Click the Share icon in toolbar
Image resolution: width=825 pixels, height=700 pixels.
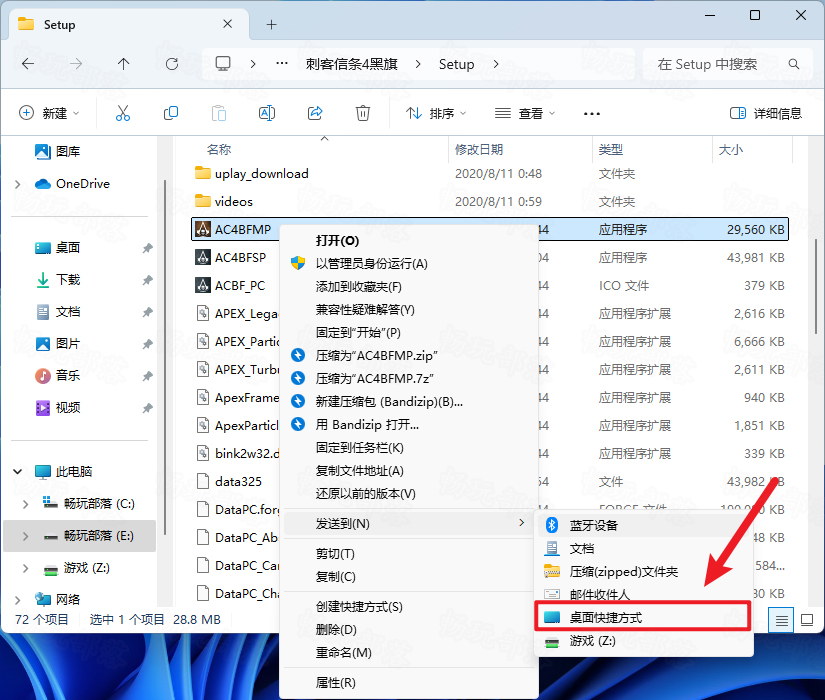click(x=315, y=113)
